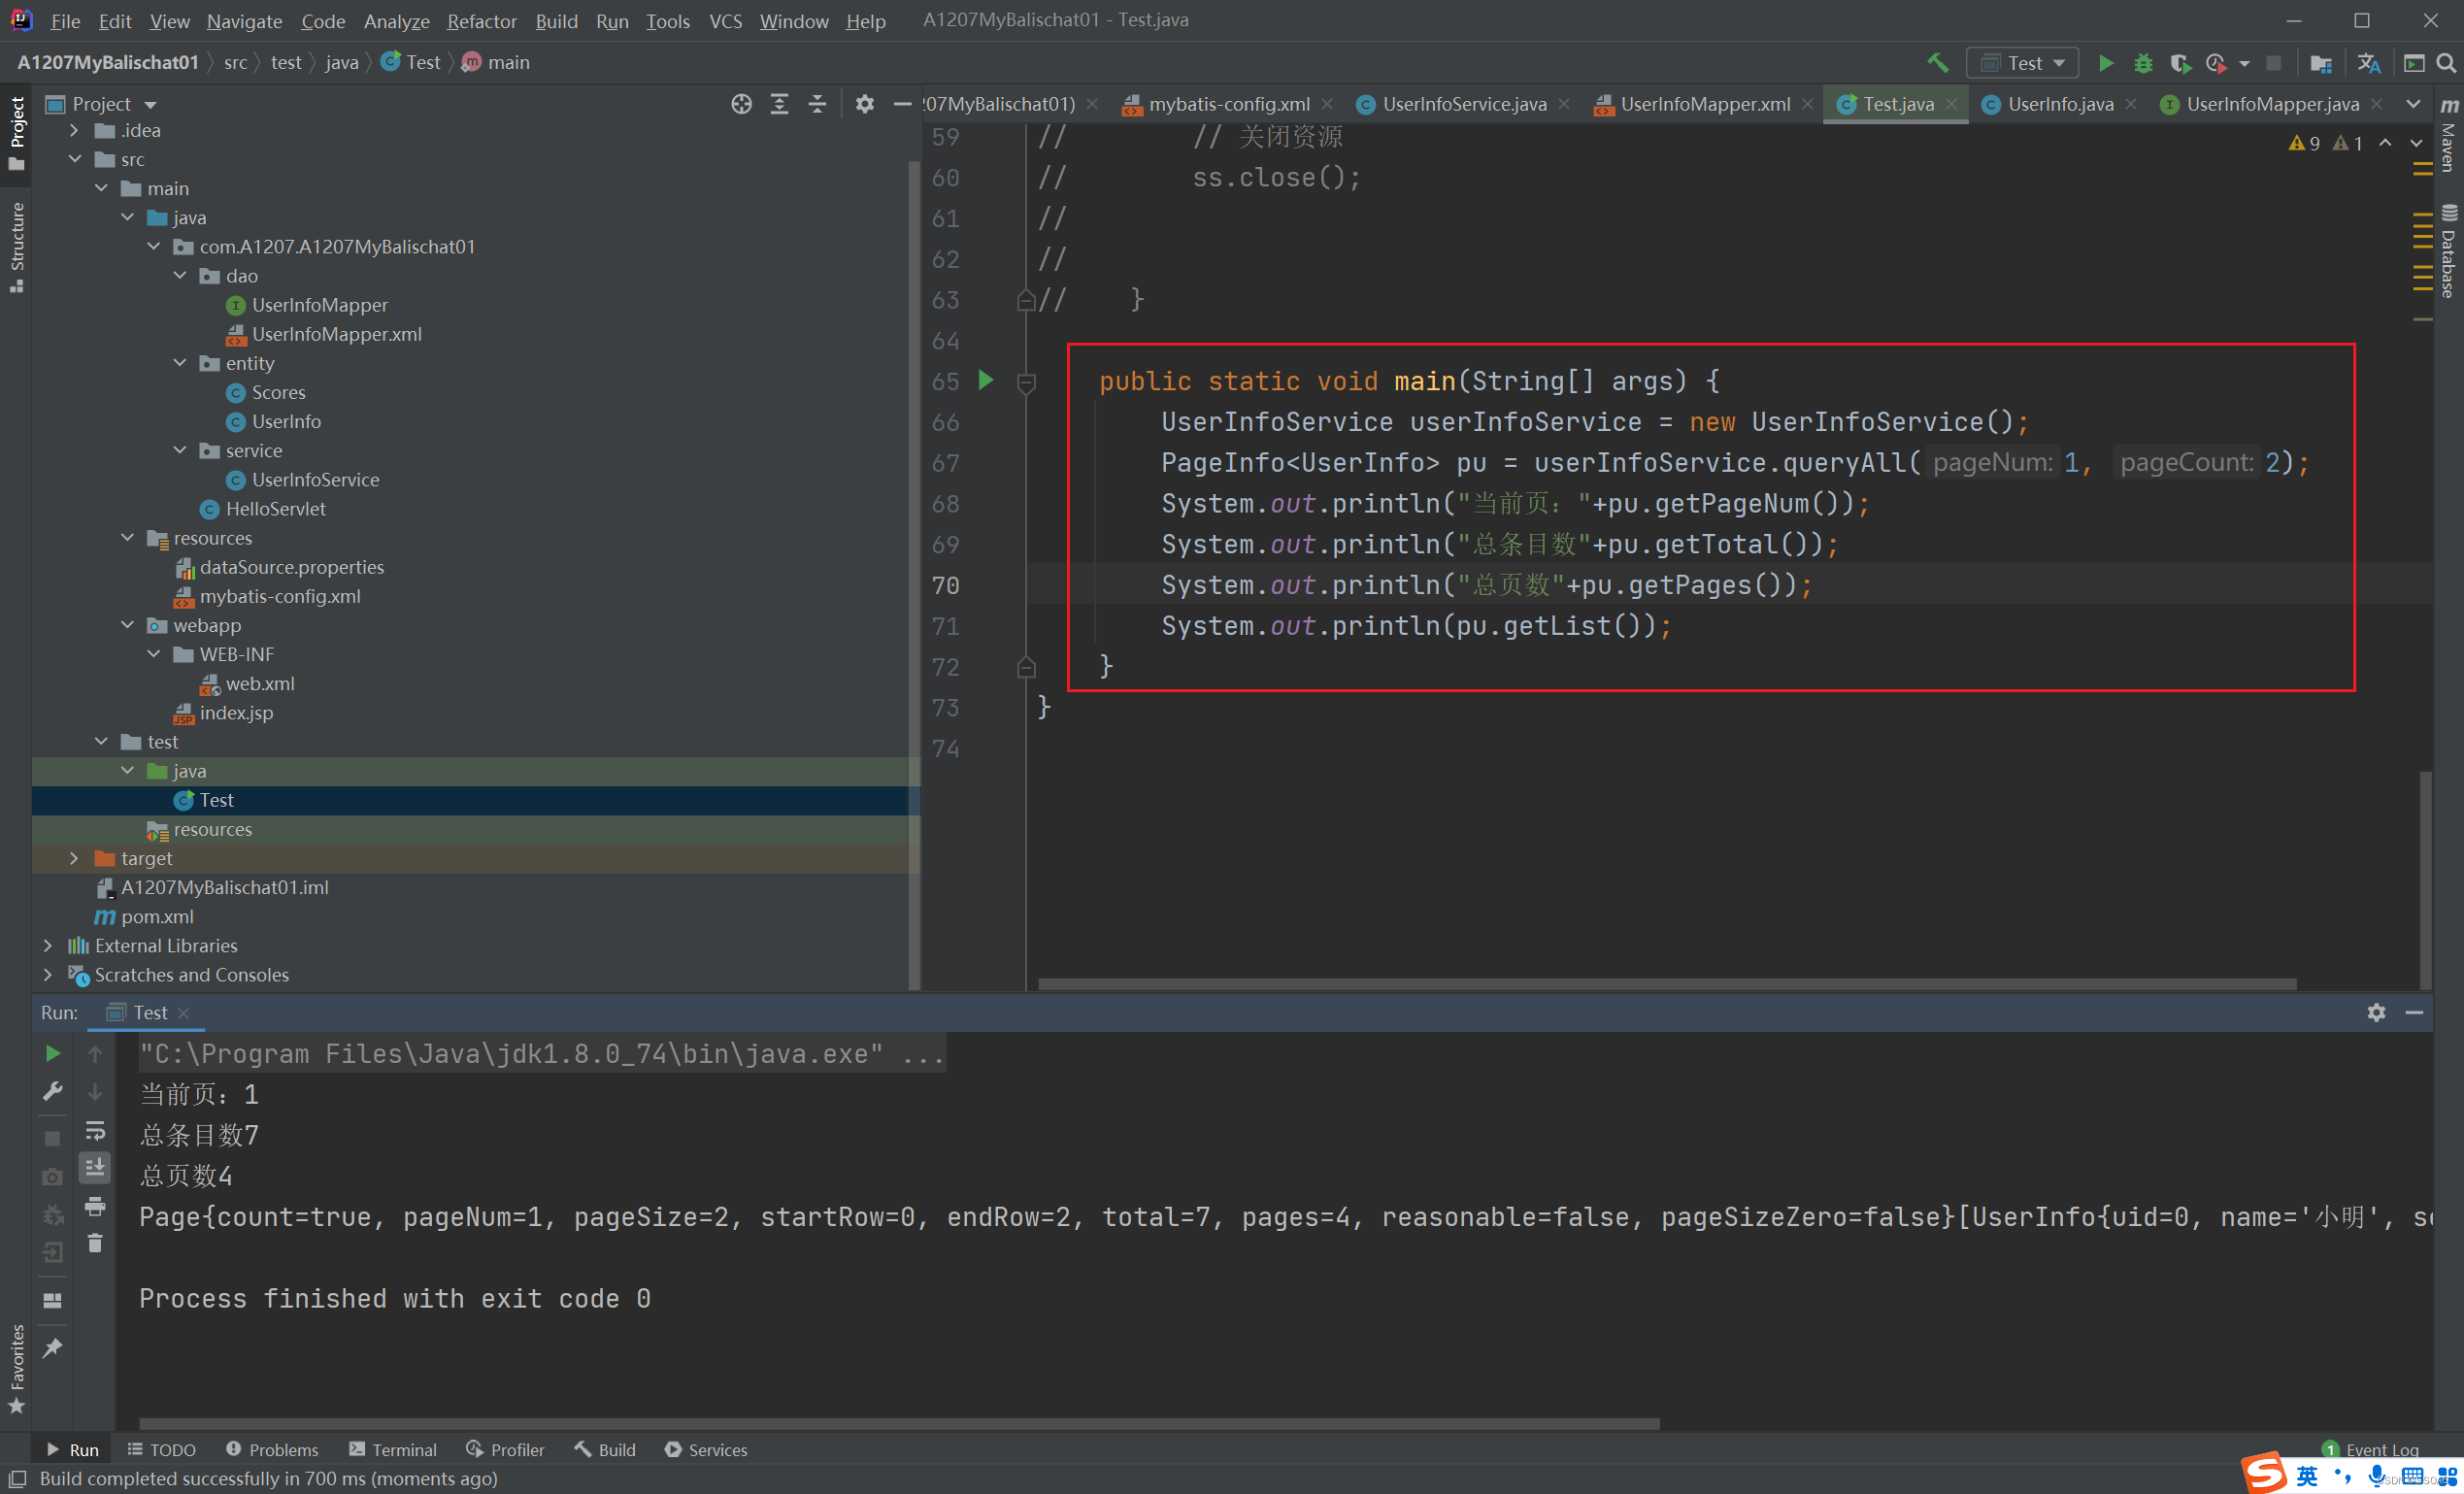Expand the target folder
The width and height of the screenshot is (2464, 1494).
click(x=74, y=858)
